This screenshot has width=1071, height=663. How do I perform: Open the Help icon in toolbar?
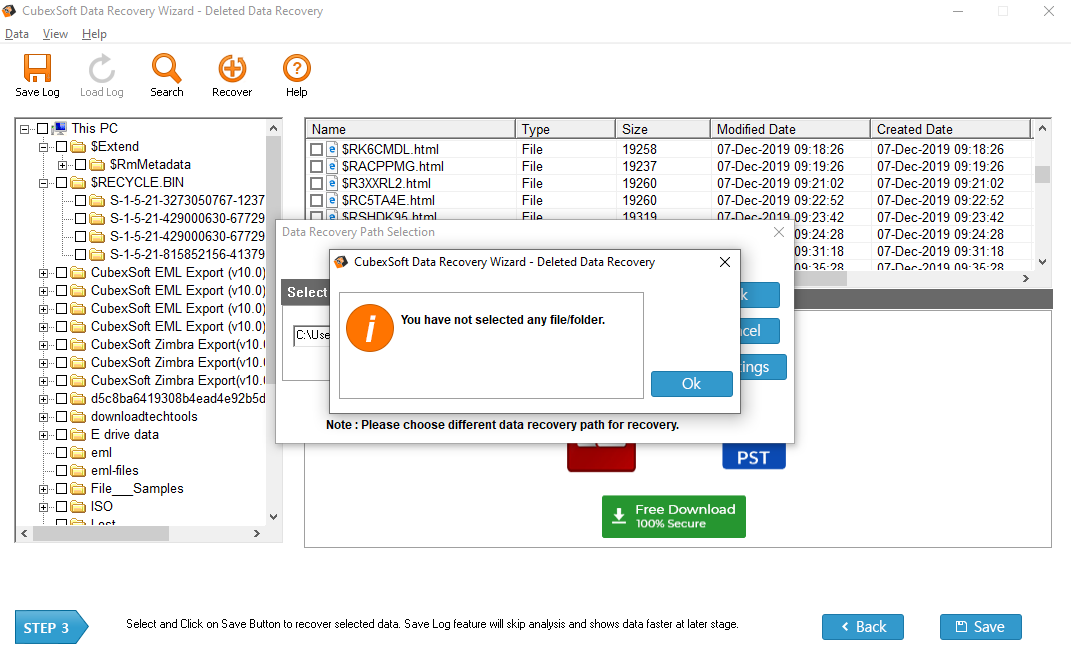[x=296, y=68]
